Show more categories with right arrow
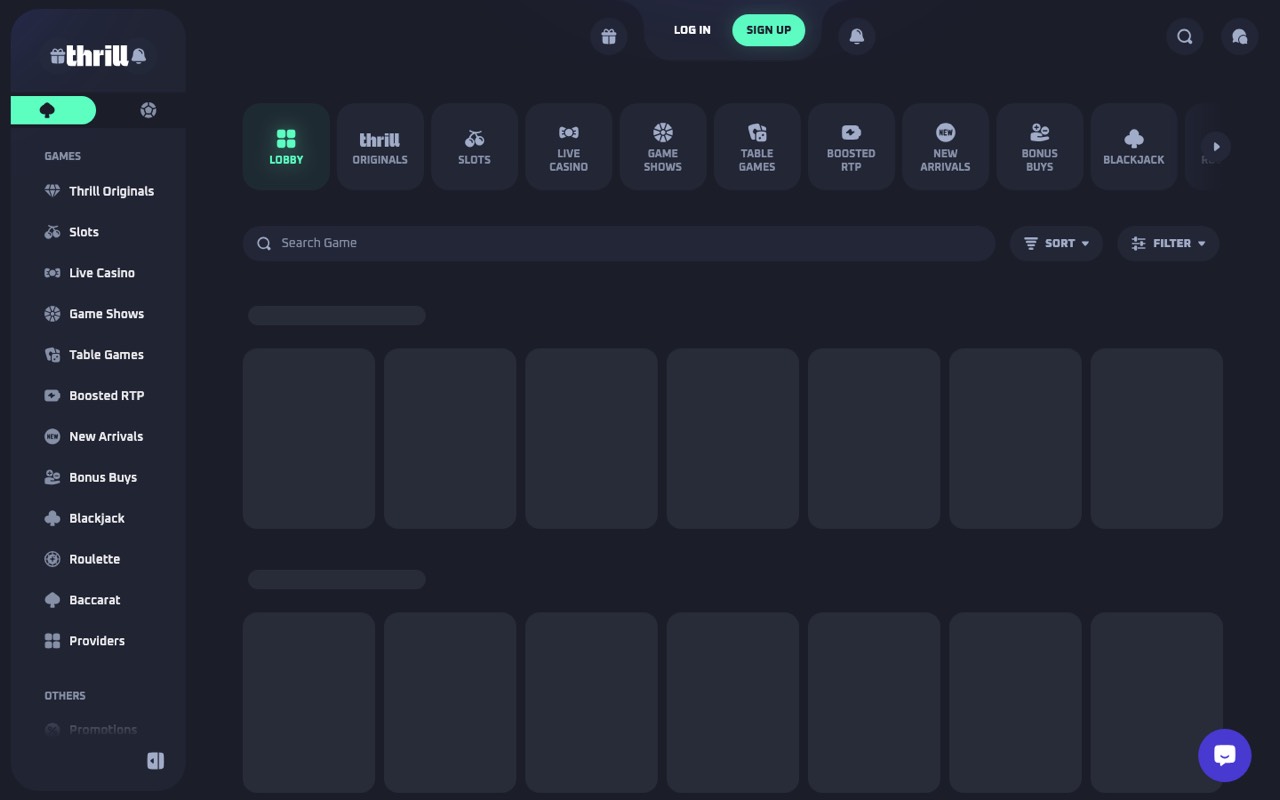This screenshot has width=1280, height=800. tap(1217, 147)
